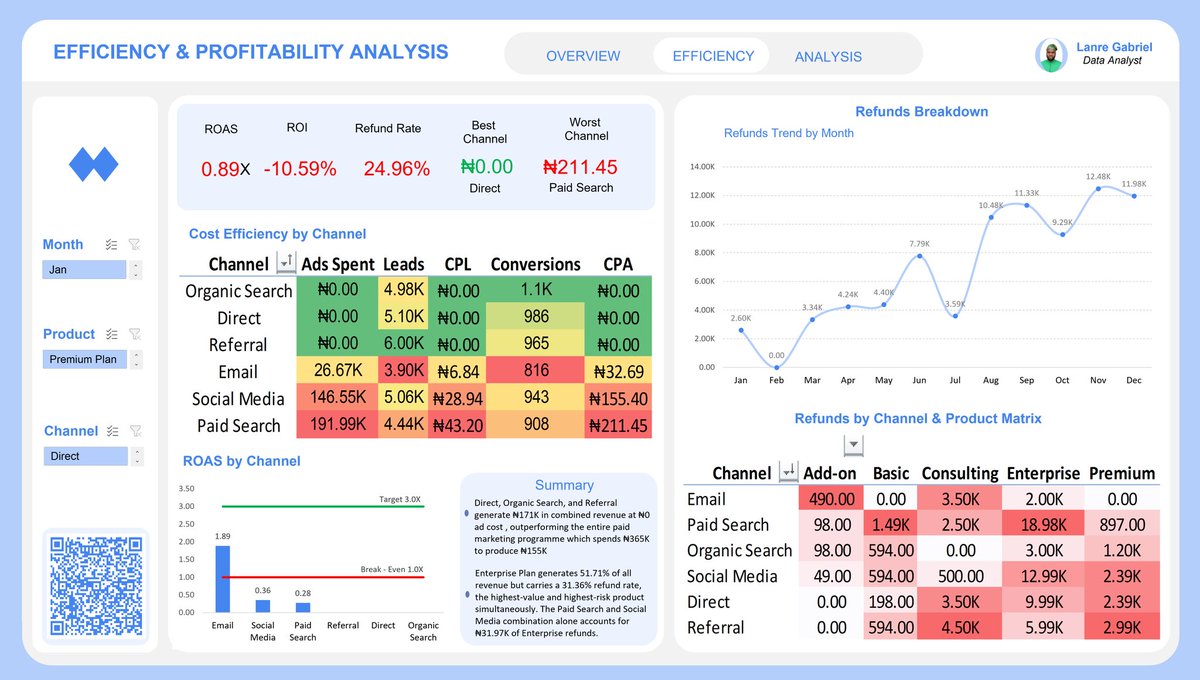1200x680 pixels.
Task: Click Social Media Enterprise refund 12.99K
Action: (x=1042, y=576)
